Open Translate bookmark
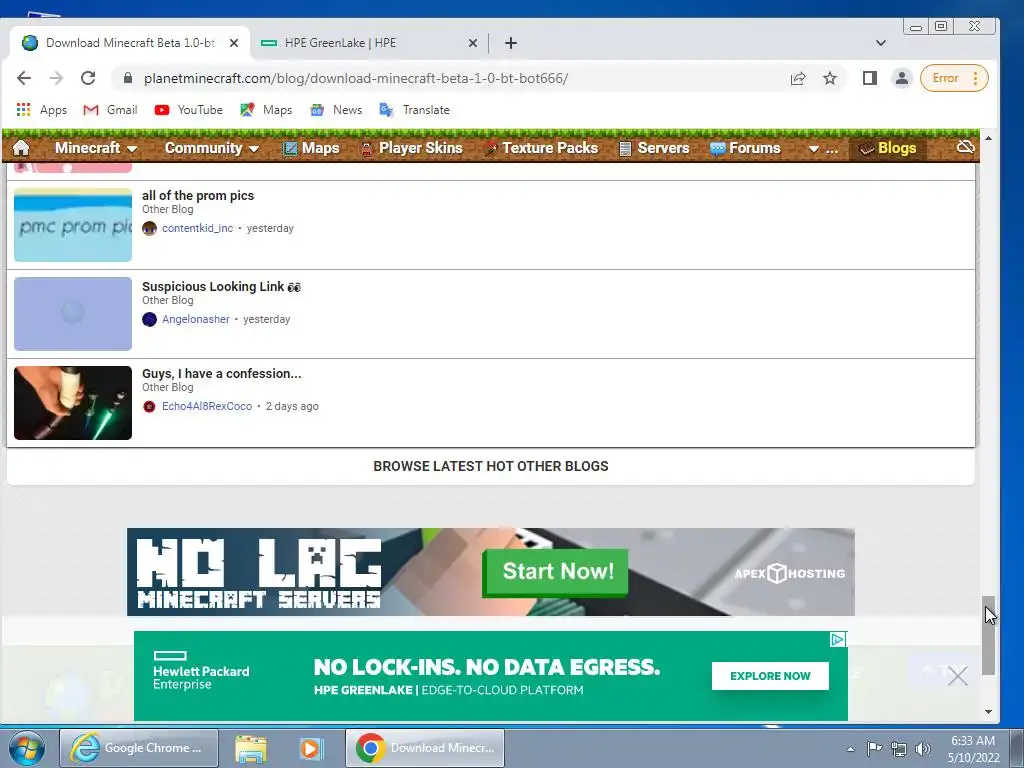 coord(415,110)
